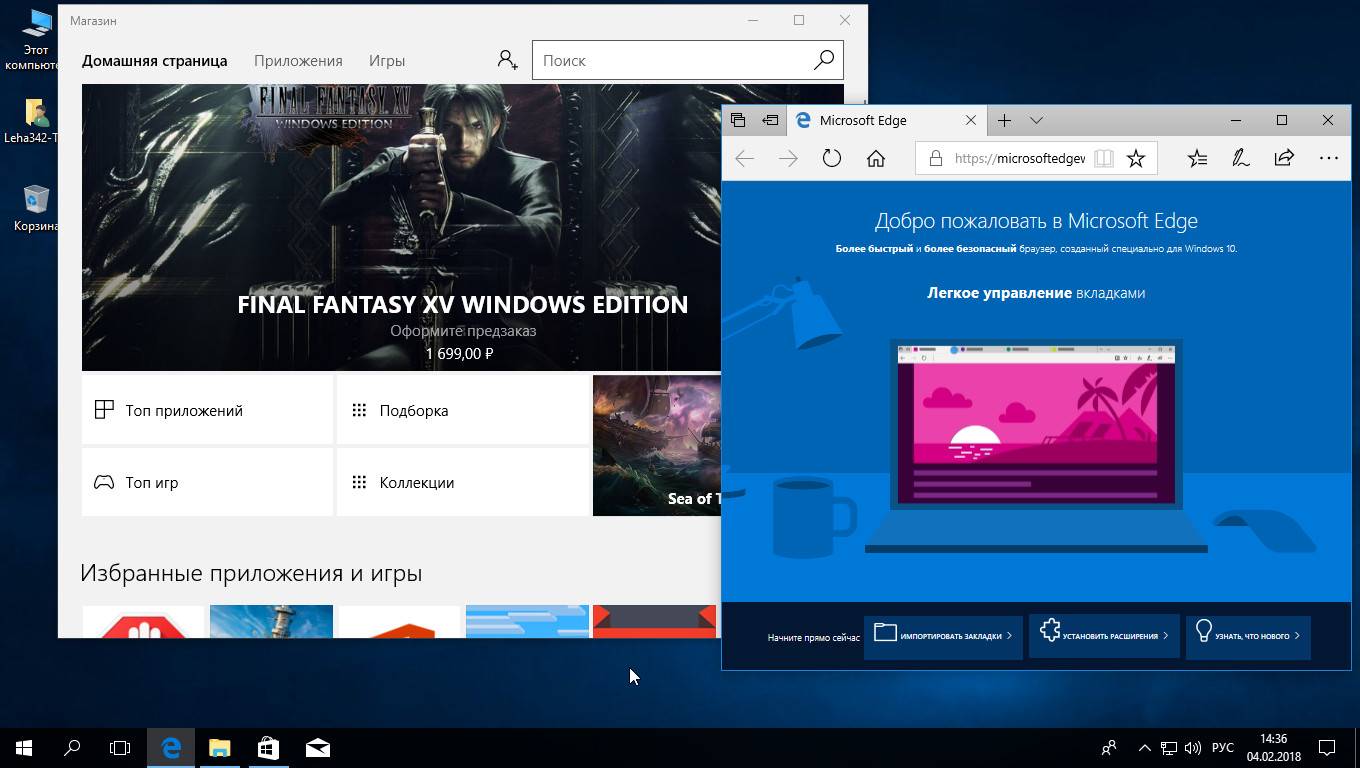Open the Action Center notifications
The height and width of the screenshot is (768, 1360).
point(1327,747)
